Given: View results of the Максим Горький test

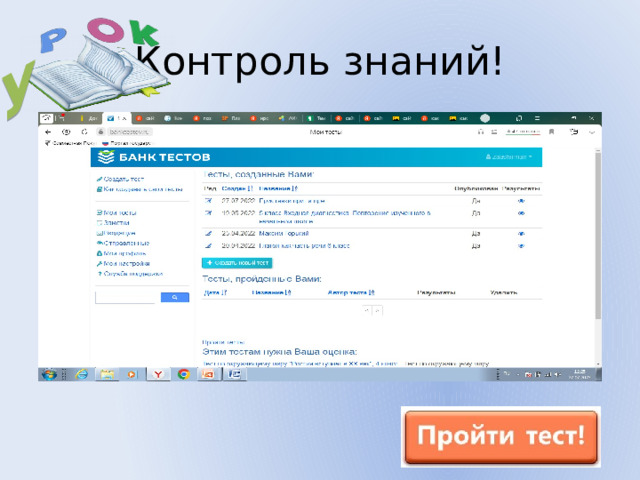Looking at the screenshot, I should [x=521, y=234].
